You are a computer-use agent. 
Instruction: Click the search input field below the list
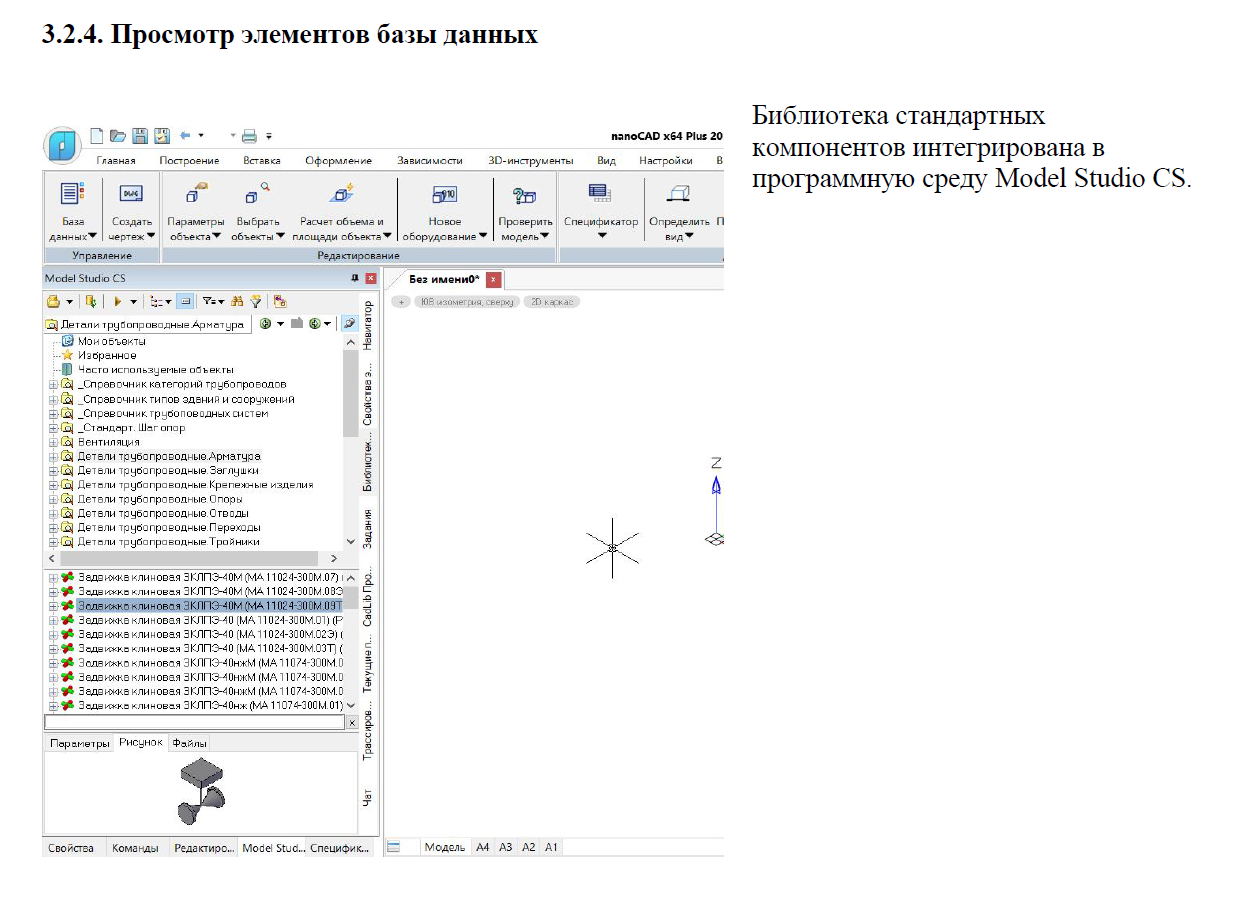(x=195, y=721)
